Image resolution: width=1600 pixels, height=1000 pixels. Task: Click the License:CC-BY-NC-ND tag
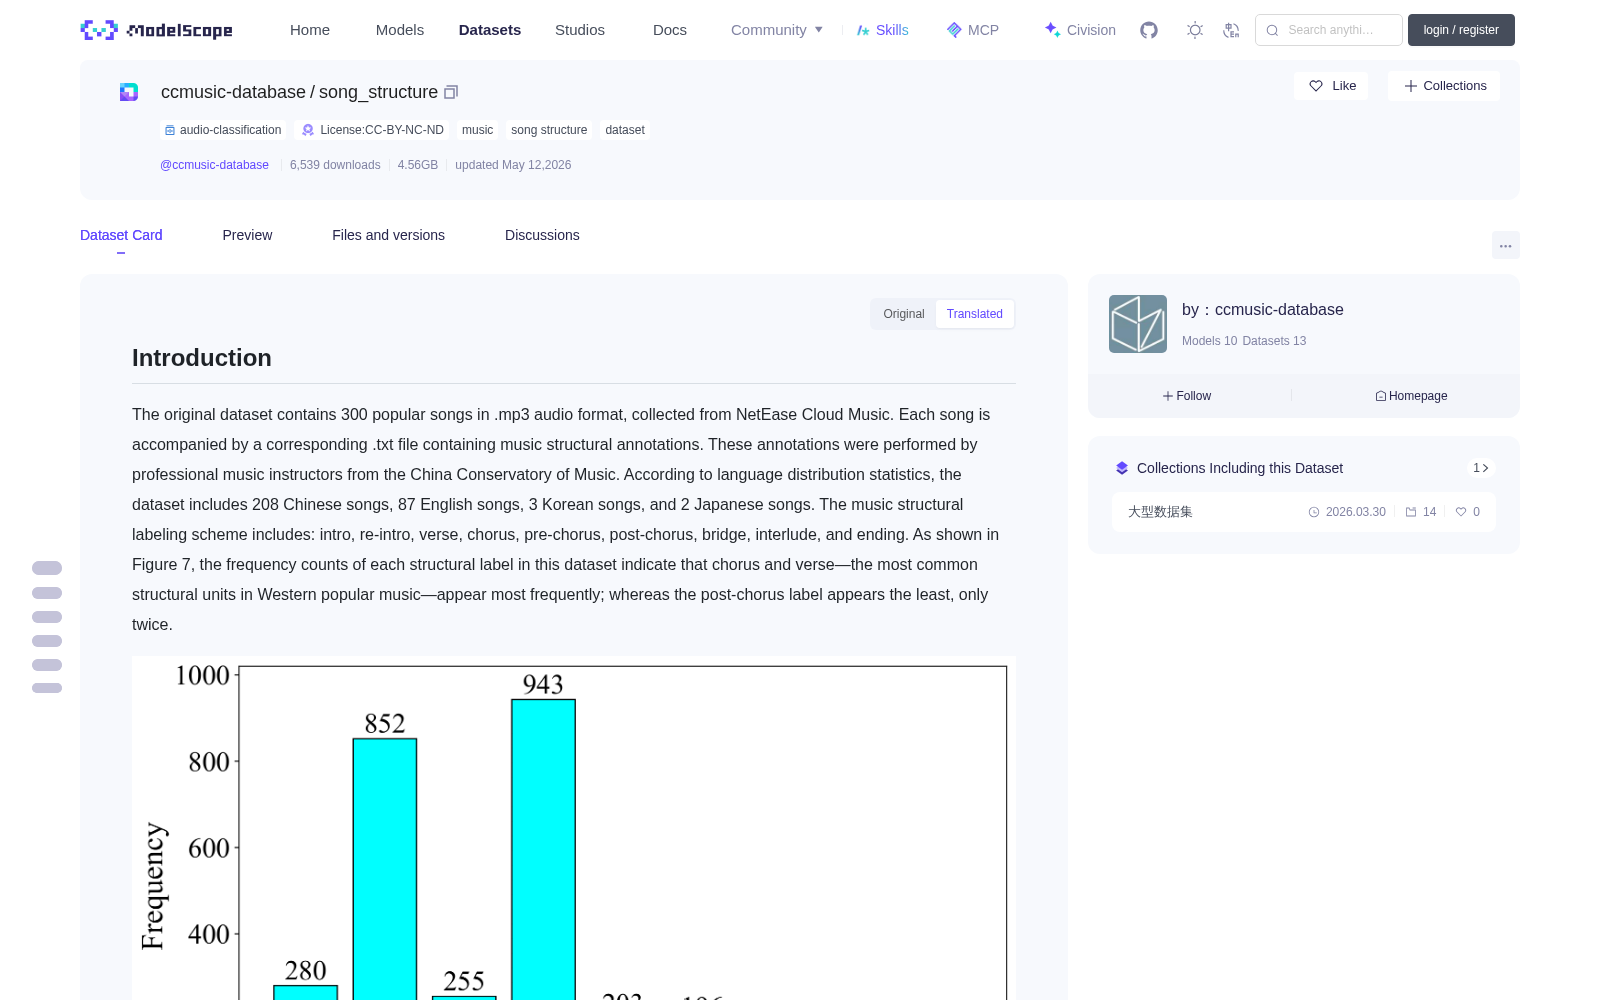(373, 130)
